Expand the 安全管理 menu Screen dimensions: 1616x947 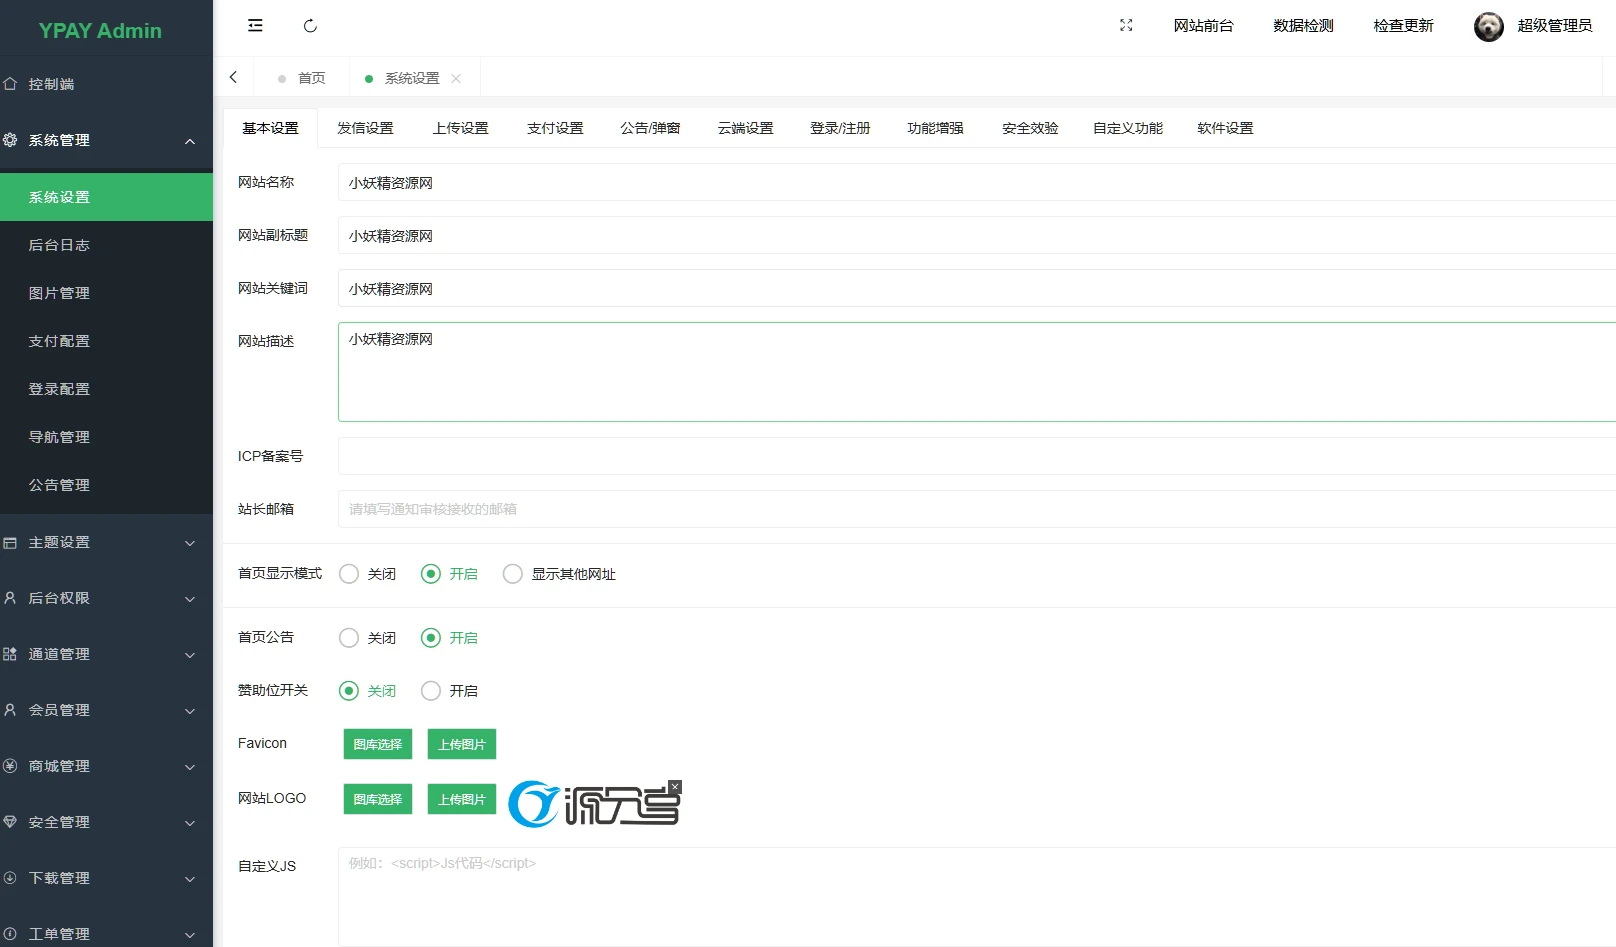tap(190, 823)
